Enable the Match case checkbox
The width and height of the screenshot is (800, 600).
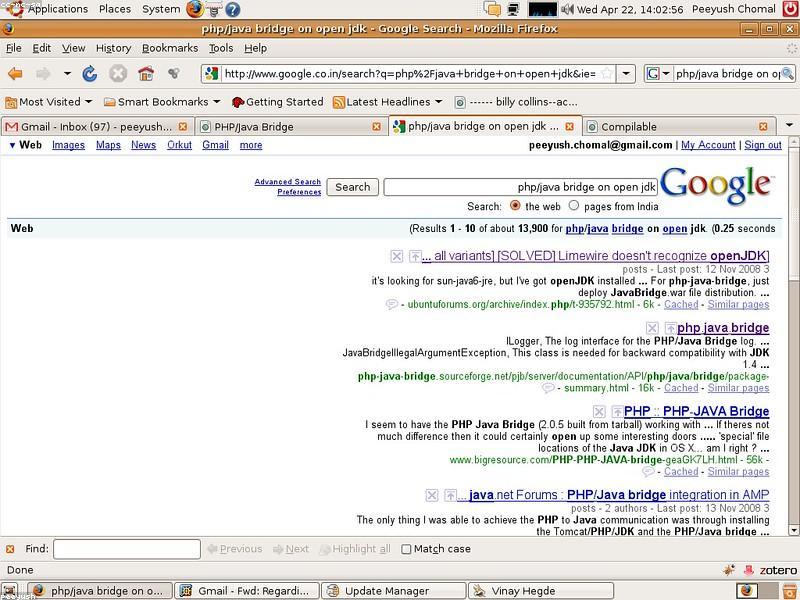coord(406,549)
